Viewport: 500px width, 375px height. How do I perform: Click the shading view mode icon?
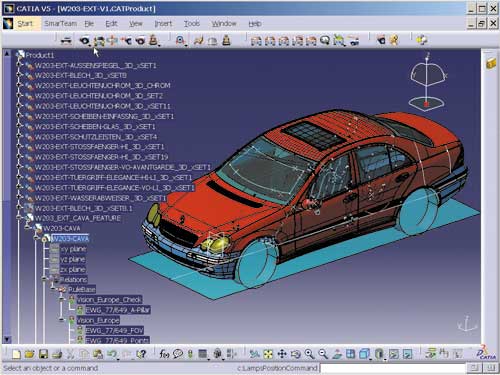[x=379, y=354]
